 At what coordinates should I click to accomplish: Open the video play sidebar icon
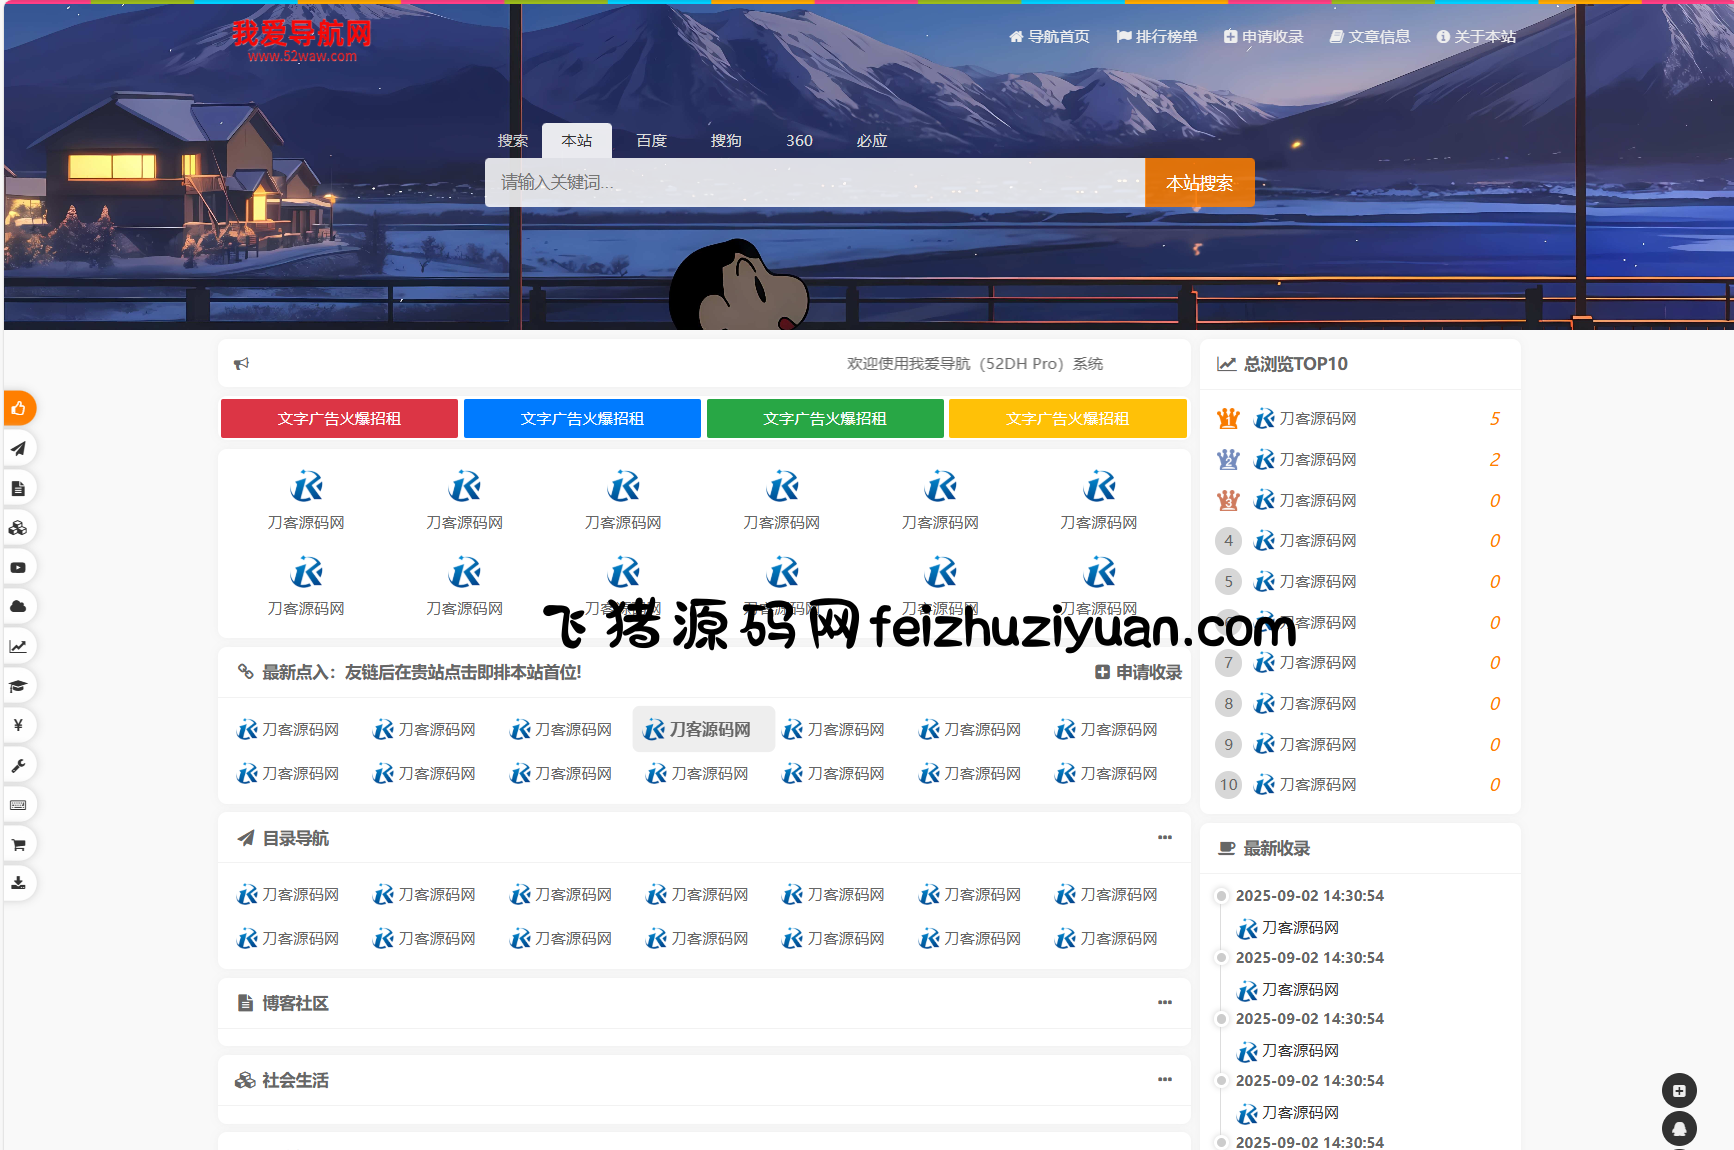(x=18, y=567)
